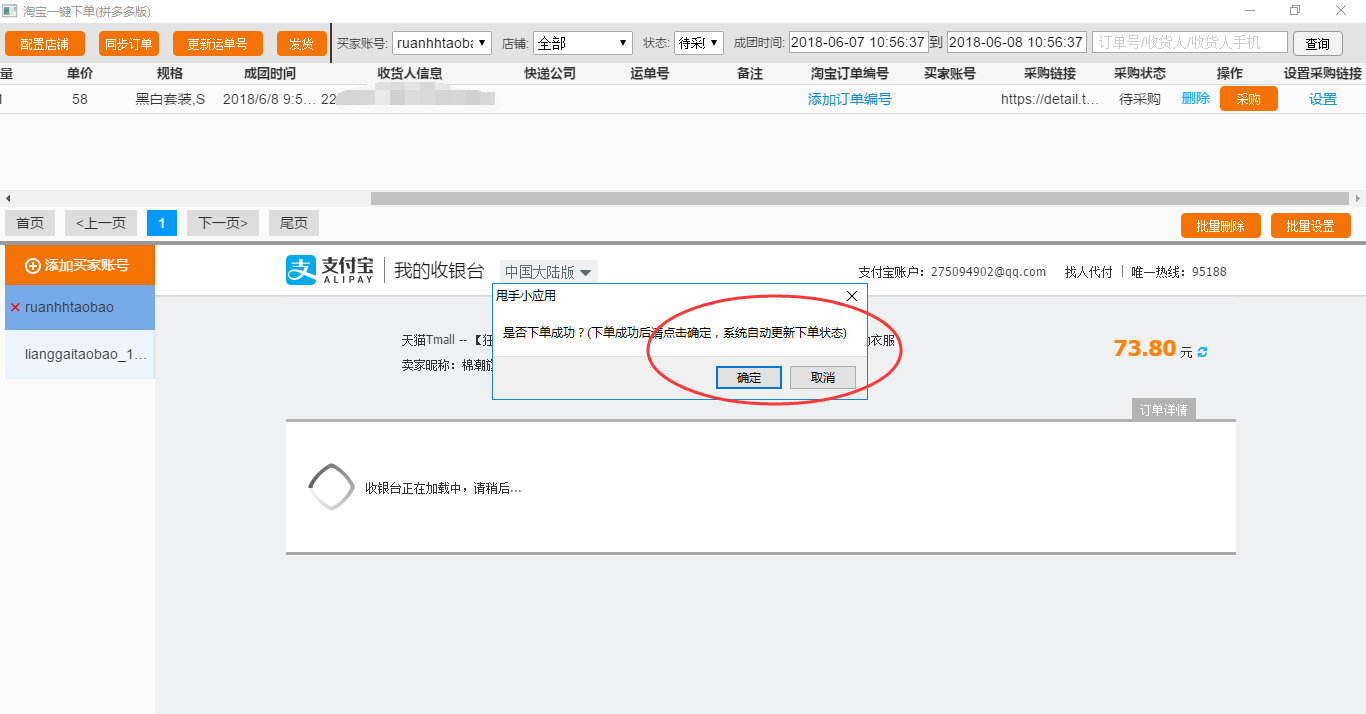The width and height of the screenshot is (1366, 714).
Task: Click the 淘宝订单编号 column header
Action: point(850,74)
